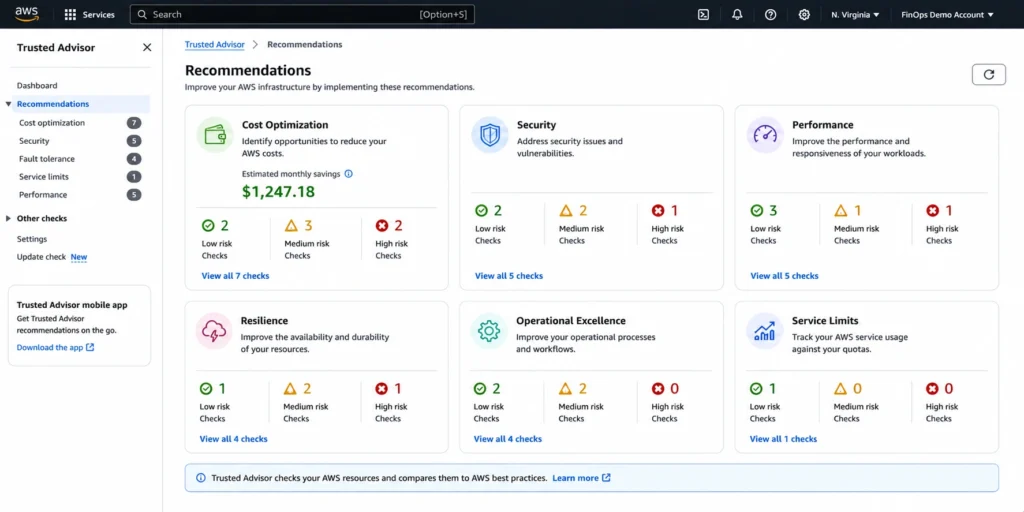
Task: Click Cost Optimization low risk check icon
Action: 208,225
